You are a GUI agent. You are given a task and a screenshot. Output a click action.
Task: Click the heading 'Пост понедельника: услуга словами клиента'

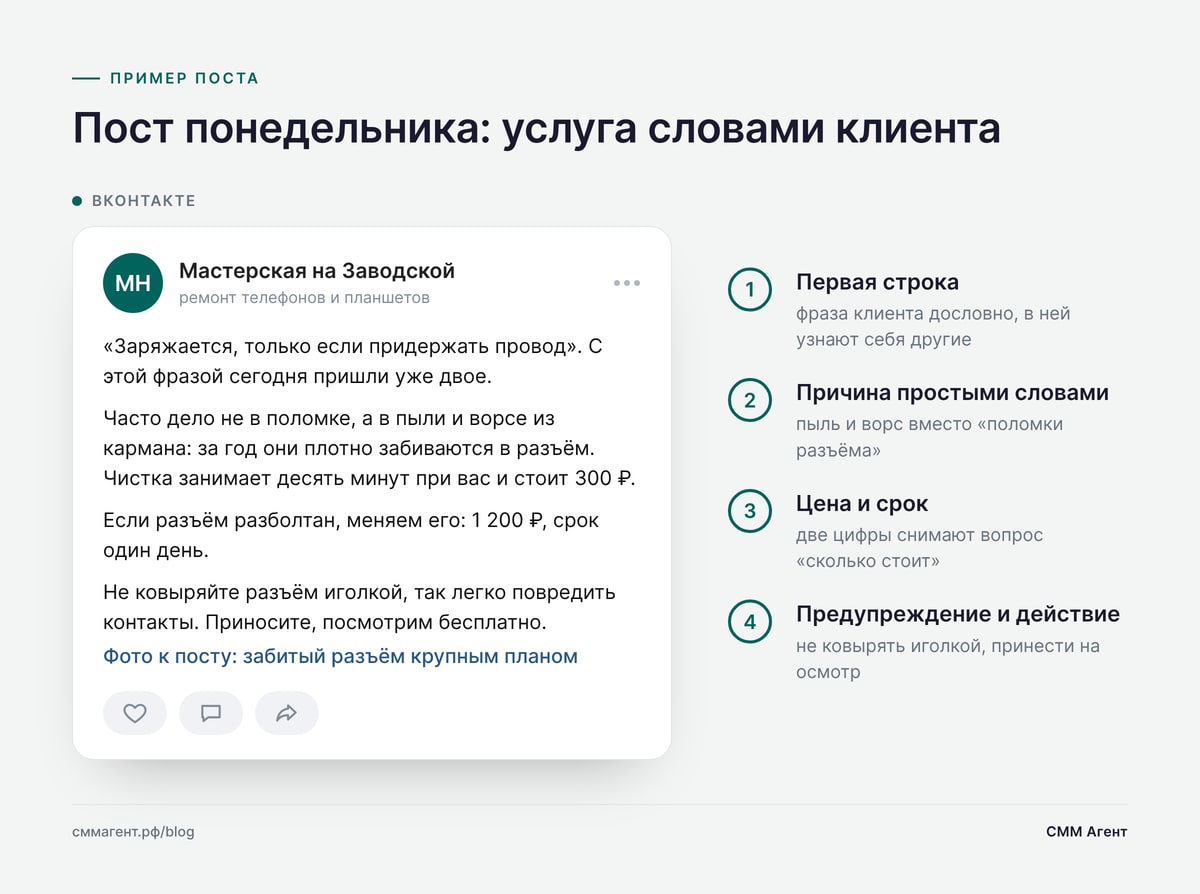[x=537, y=130]
